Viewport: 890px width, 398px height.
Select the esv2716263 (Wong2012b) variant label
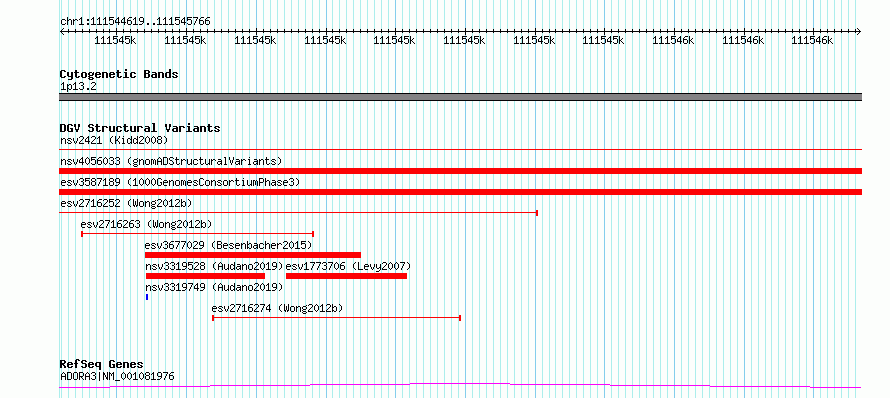coord(146,224)
